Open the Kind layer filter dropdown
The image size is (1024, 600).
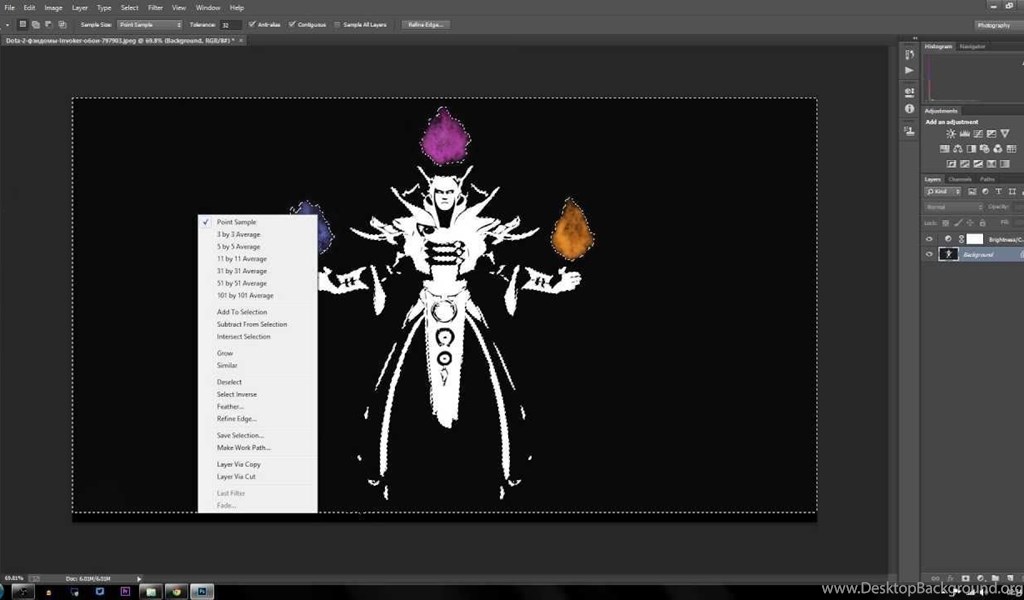click(x=942, y=191)
